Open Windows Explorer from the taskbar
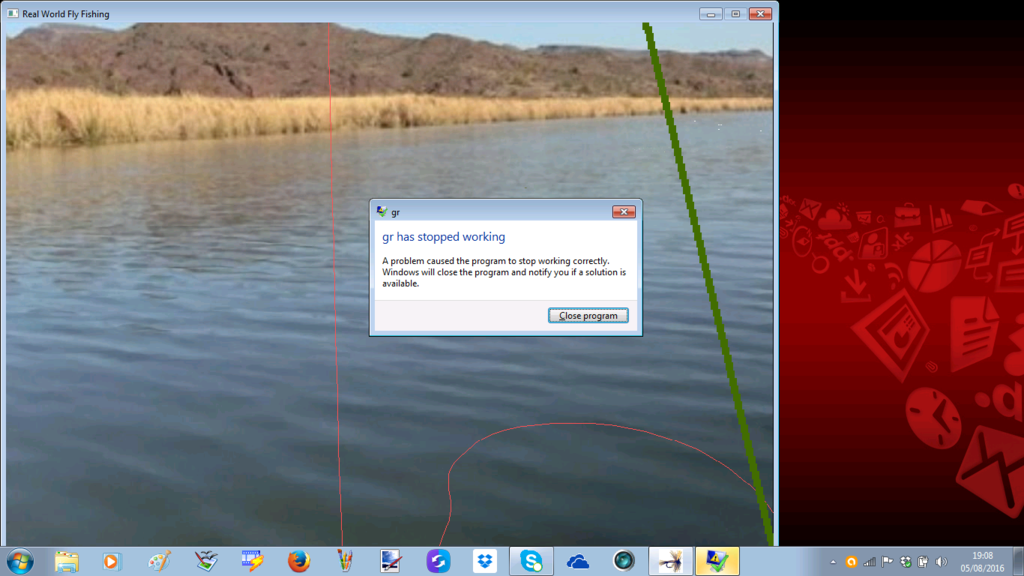The height and width of the screenshot is (576, 1024). (x=67, y=561)
